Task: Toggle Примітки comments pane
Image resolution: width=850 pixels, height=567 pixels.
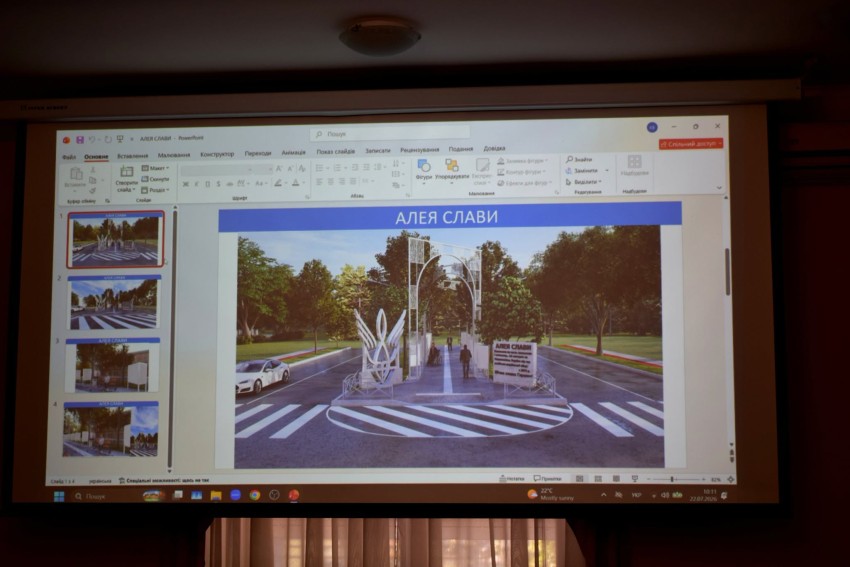Action: click(x=548, y=479)
